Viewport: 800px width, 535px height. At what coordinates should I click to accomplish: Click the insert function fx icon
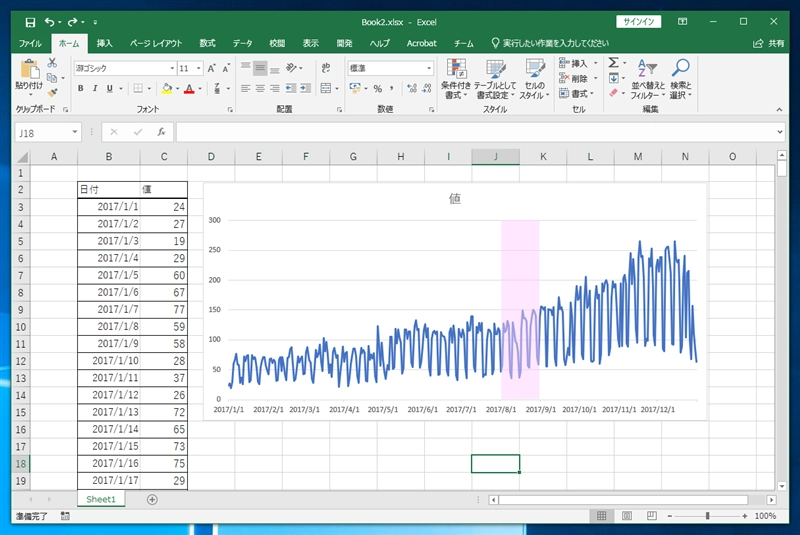(161, 132)
